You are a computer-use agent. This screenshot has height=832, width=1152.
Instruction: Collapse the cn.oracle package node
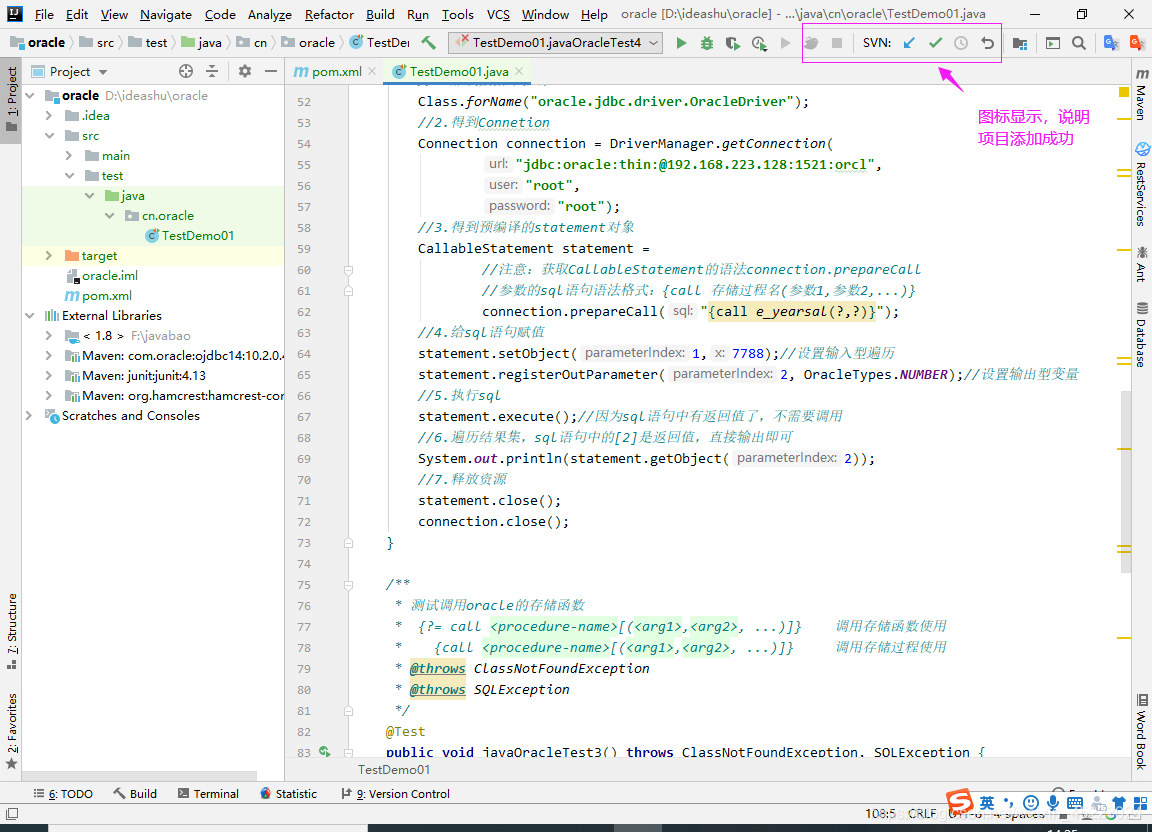(x=109, y=215)
